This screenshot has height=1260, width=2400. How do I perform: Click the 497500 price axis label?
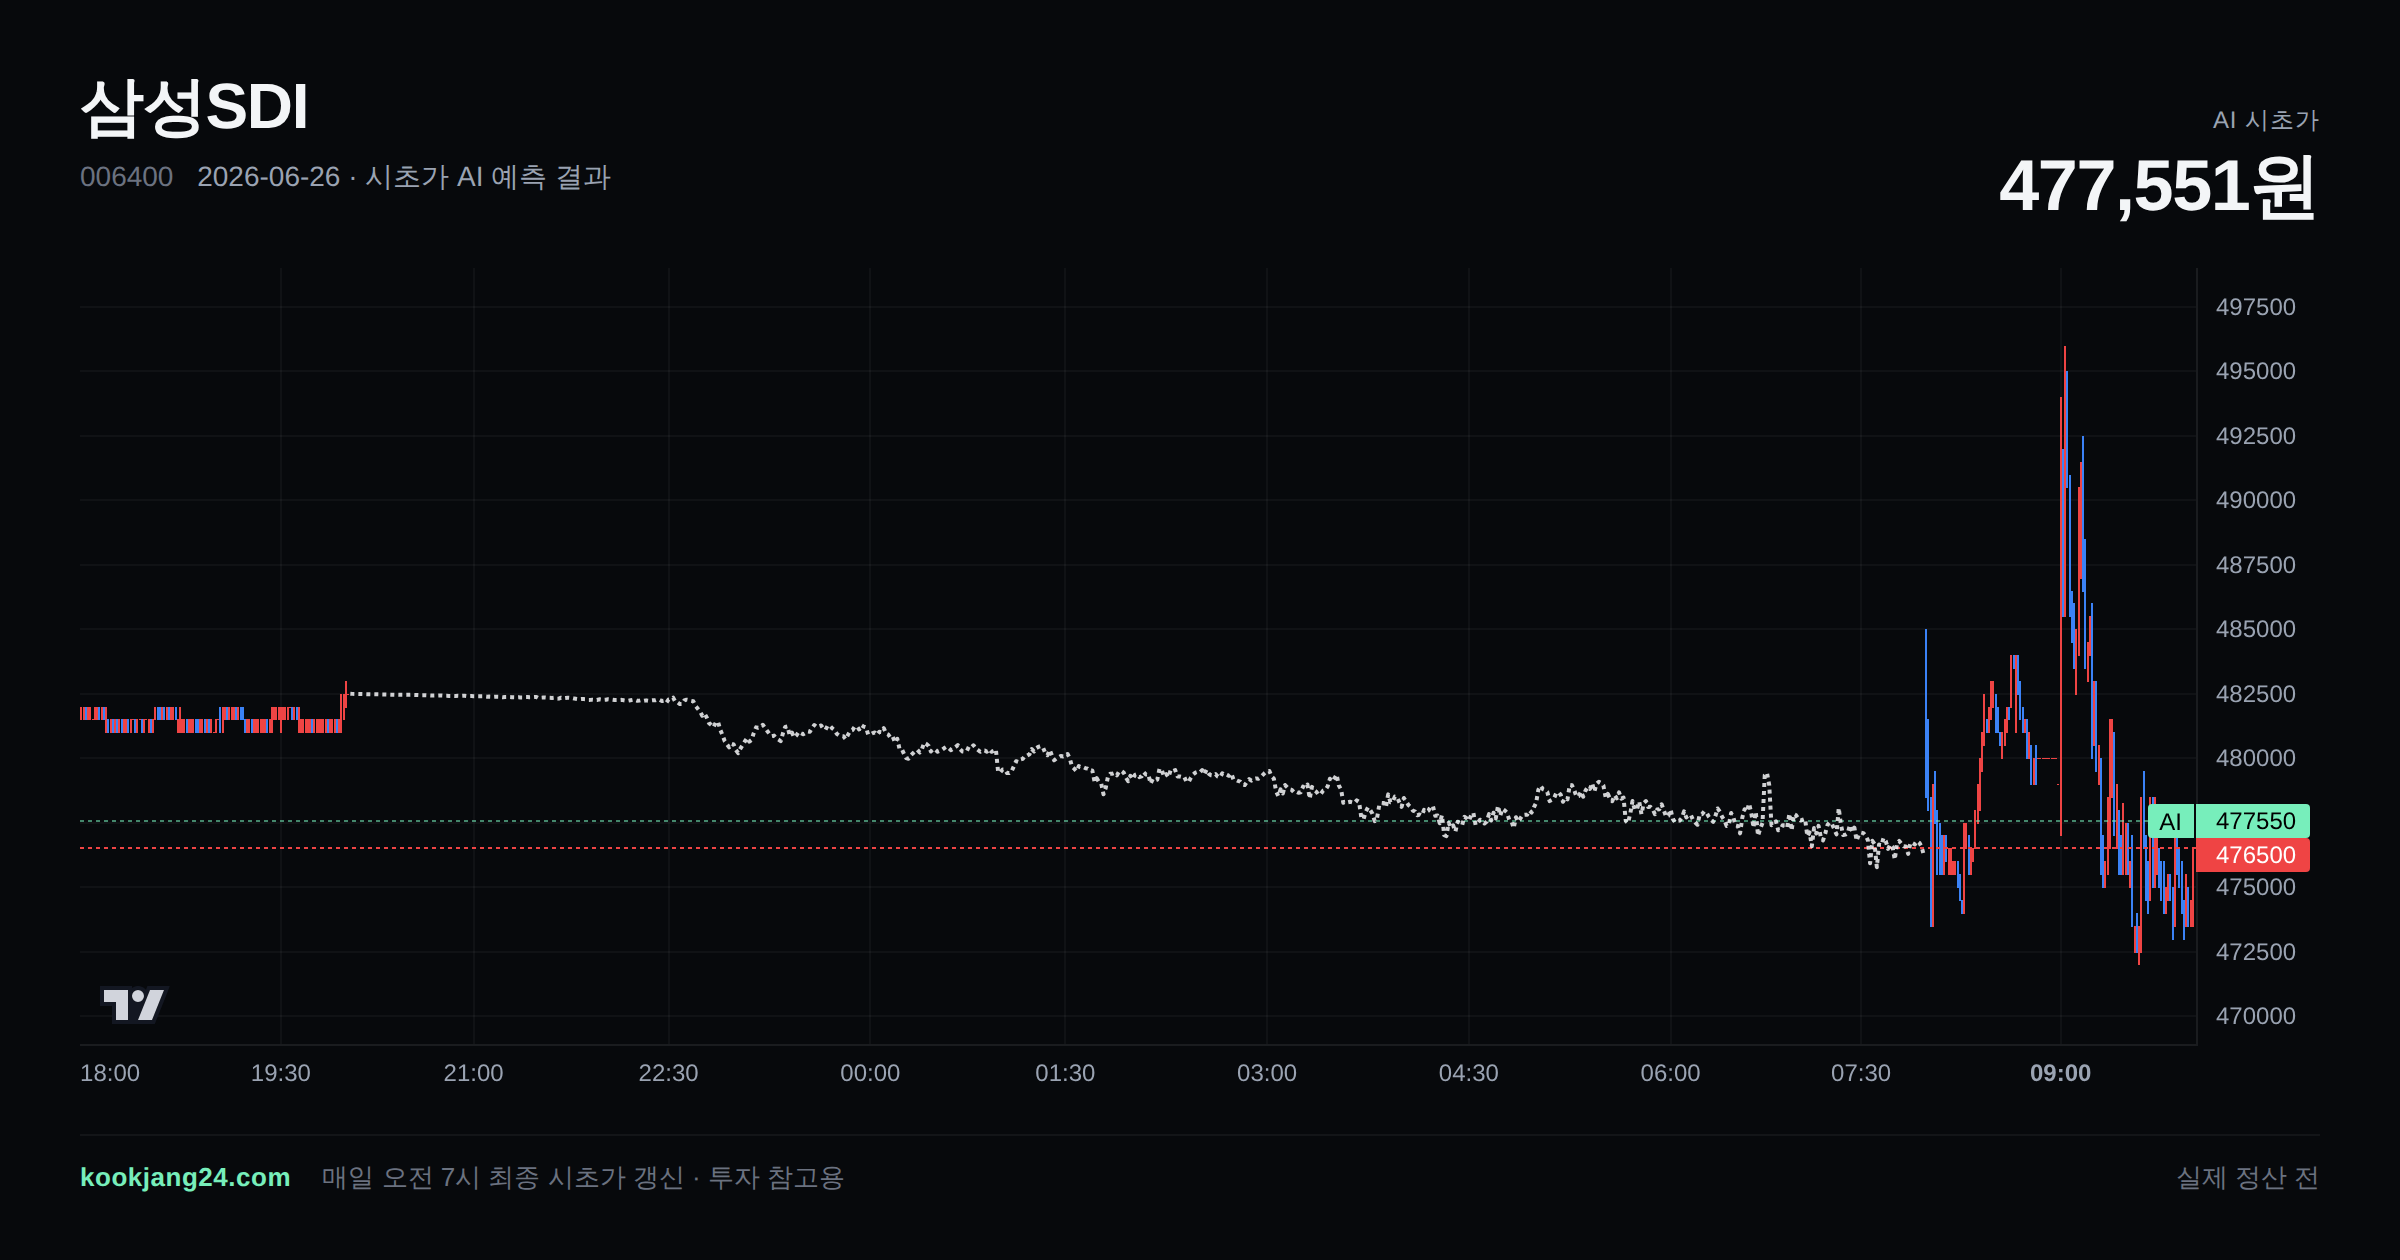tap(2255, 307)
